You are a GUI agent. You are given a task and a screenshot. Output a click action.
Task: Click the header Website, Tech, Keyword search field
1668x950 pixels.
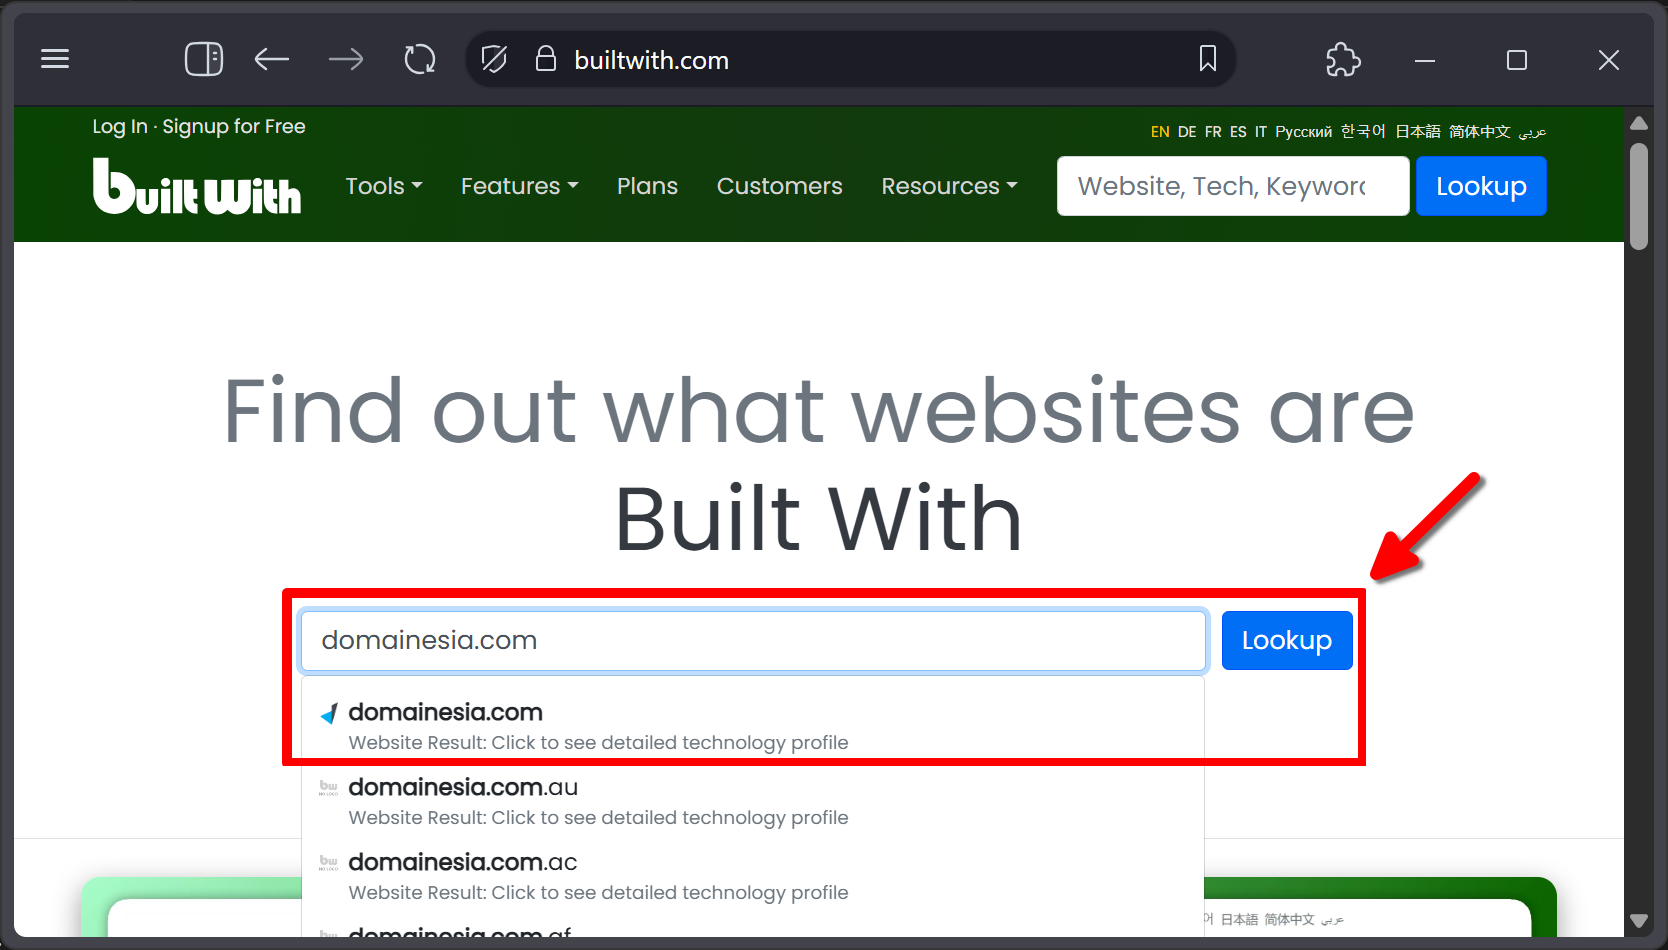click(1233, 186)
